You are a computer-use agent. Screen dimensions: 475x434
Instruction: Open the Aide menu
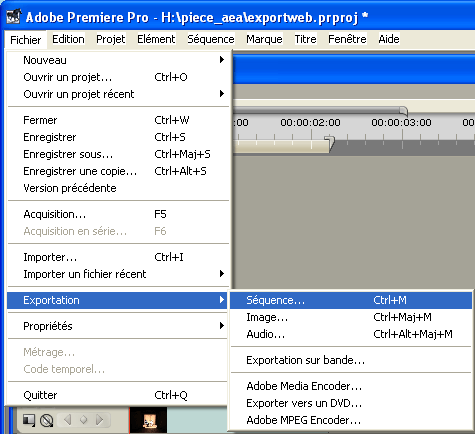[389, 39]
